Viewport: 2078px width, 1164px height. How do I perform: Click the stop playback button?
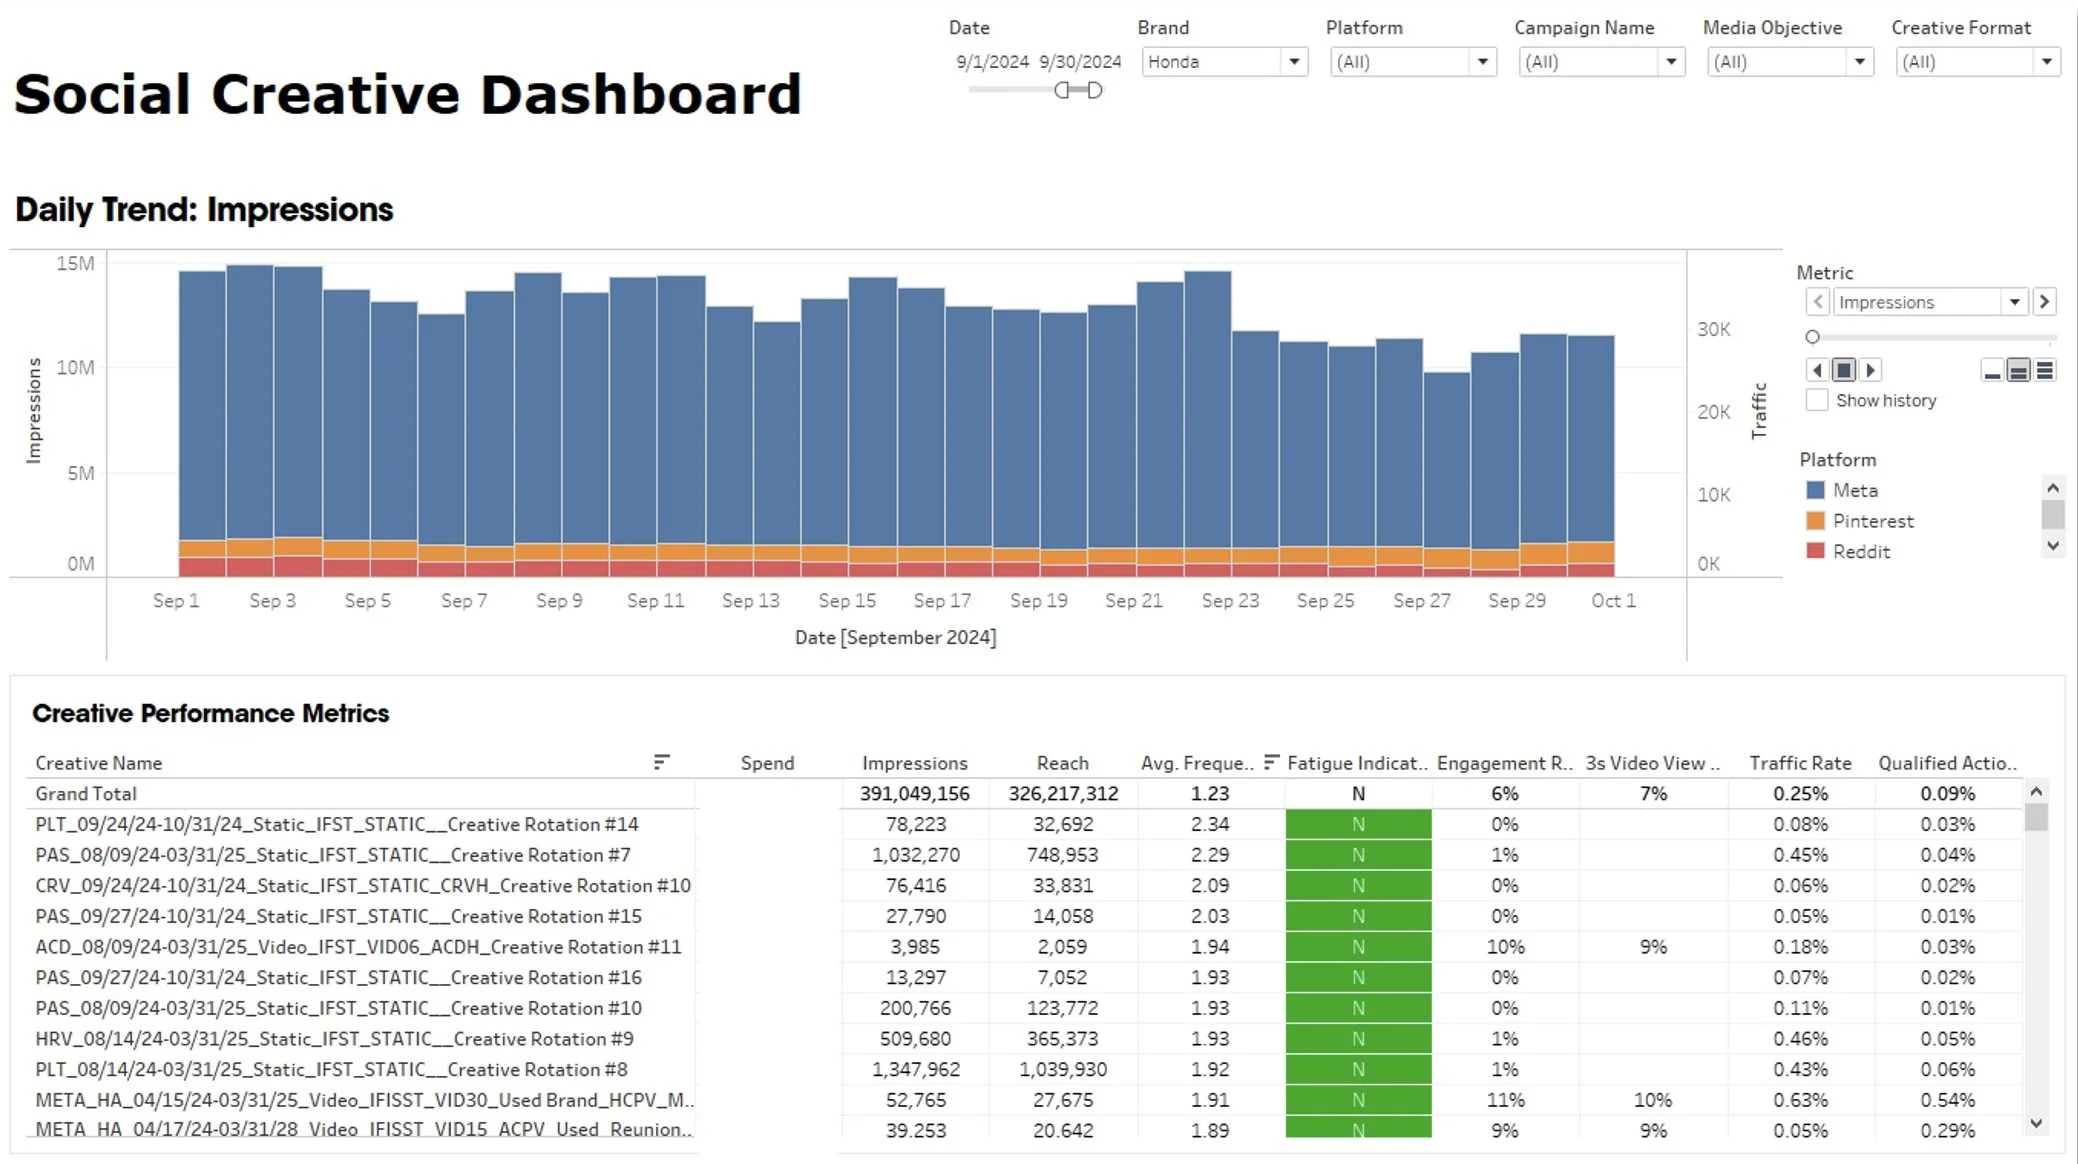coord(1844,370)
